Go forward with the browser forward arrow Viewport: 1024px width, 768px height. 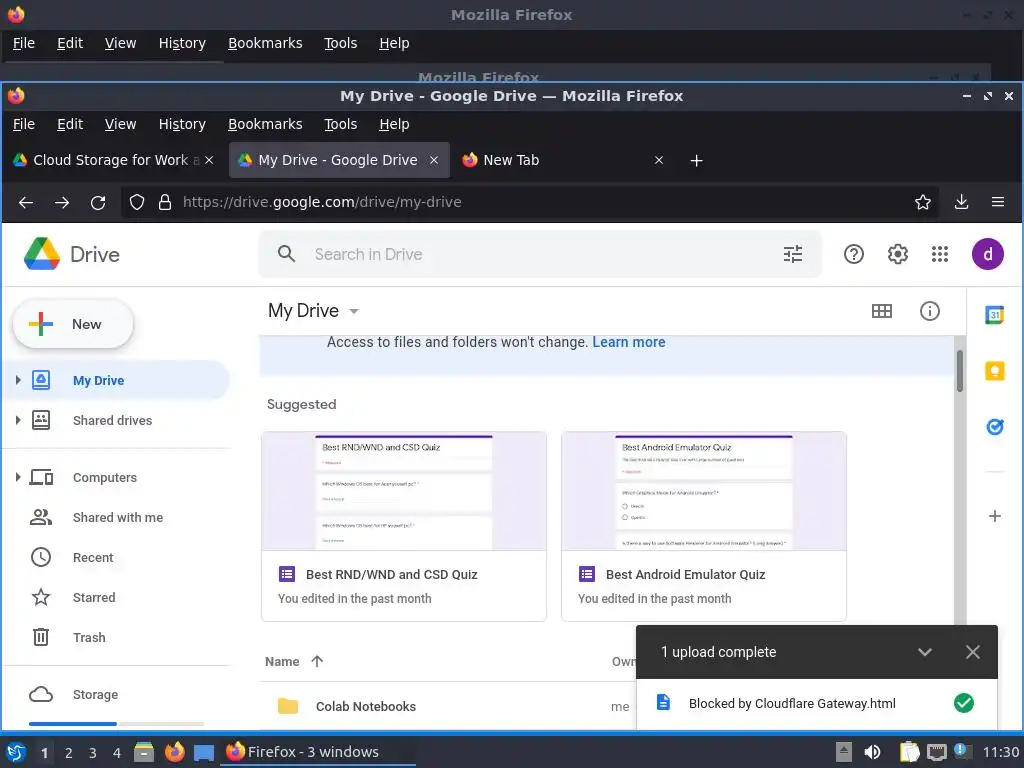pos(62,202)
